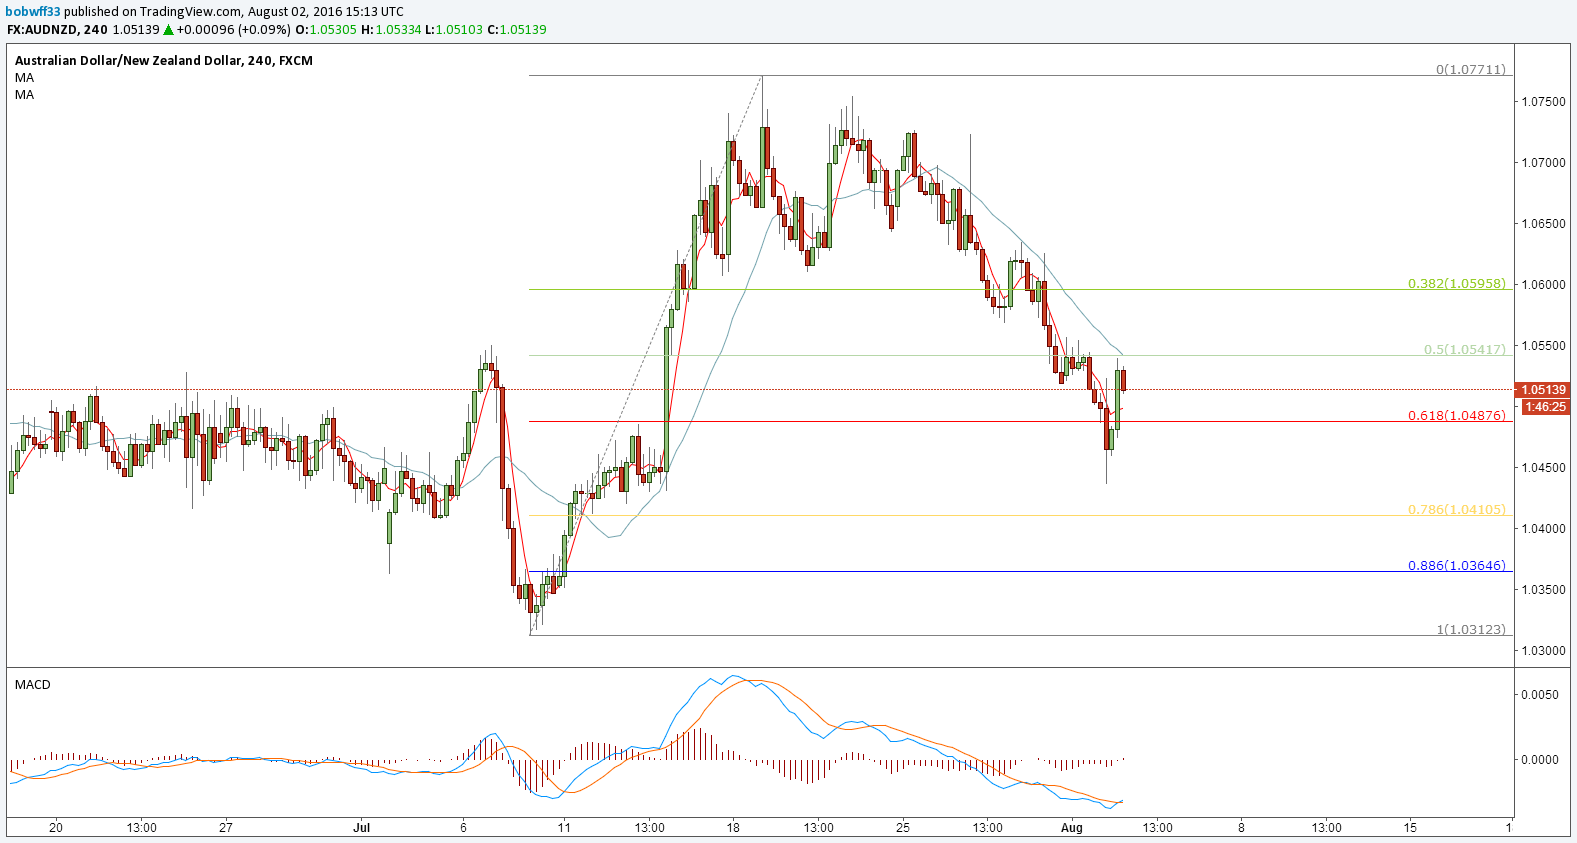
Task: Click the countdown timer 1:46:25 tag
Action: (x=1545, y=407)
